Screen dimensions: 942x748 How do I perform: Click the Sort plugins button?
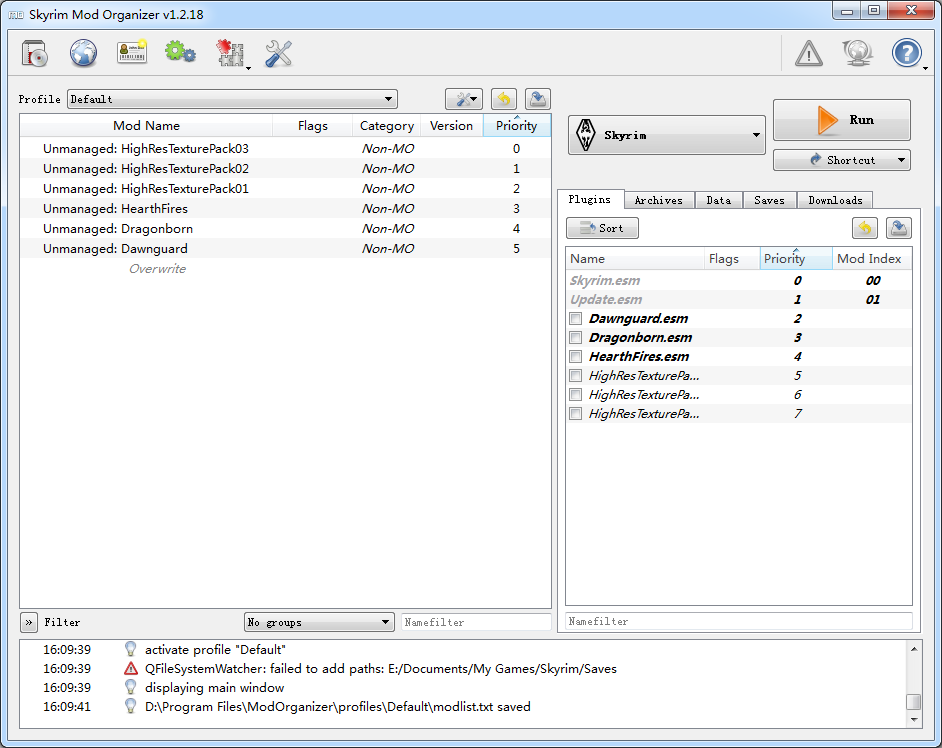pyautogui.click(x=602, y=228)
